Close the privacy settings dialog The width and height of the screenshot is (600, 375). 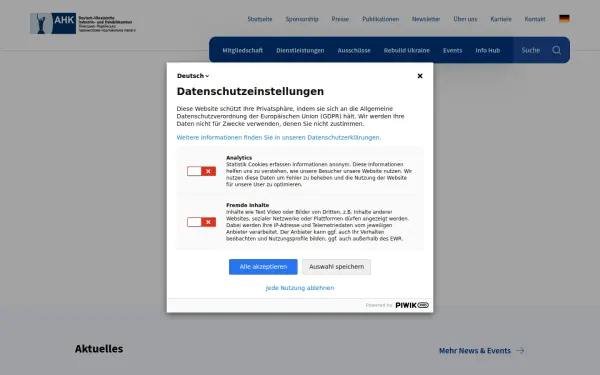(x=420, y=76)
